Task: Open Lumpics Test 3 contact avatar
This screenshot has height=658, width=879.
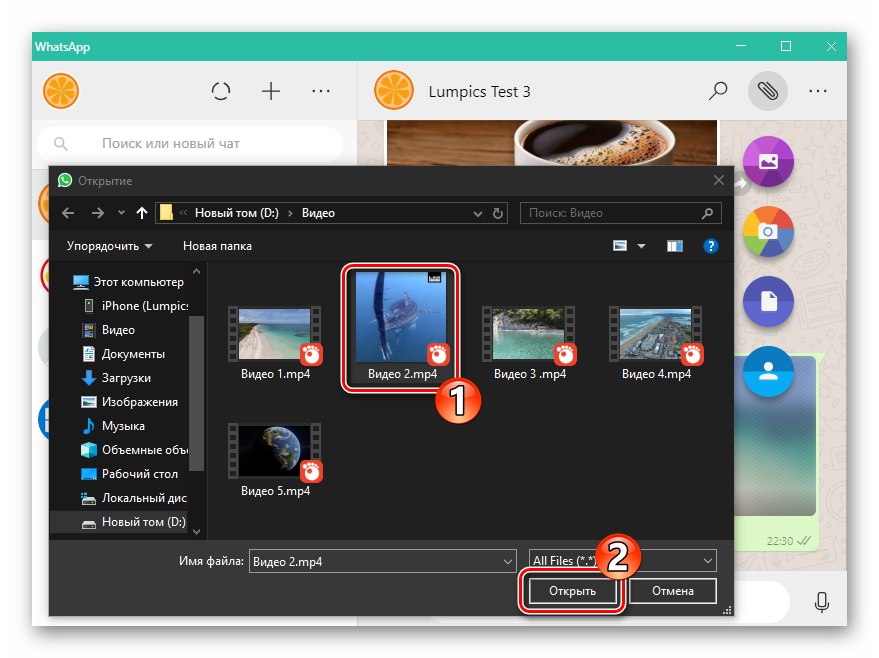Action: tap(394, 91)
